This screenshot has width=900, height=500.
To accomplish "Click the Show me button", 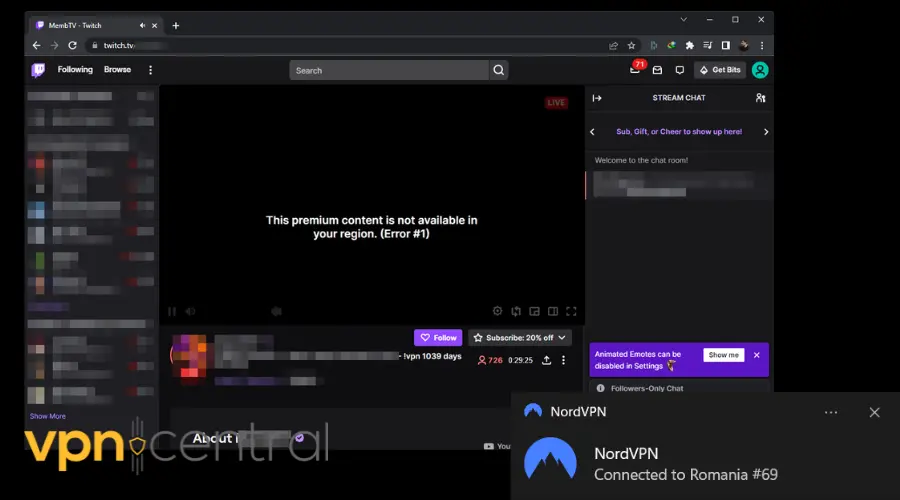I will click(x=723, y=355).
